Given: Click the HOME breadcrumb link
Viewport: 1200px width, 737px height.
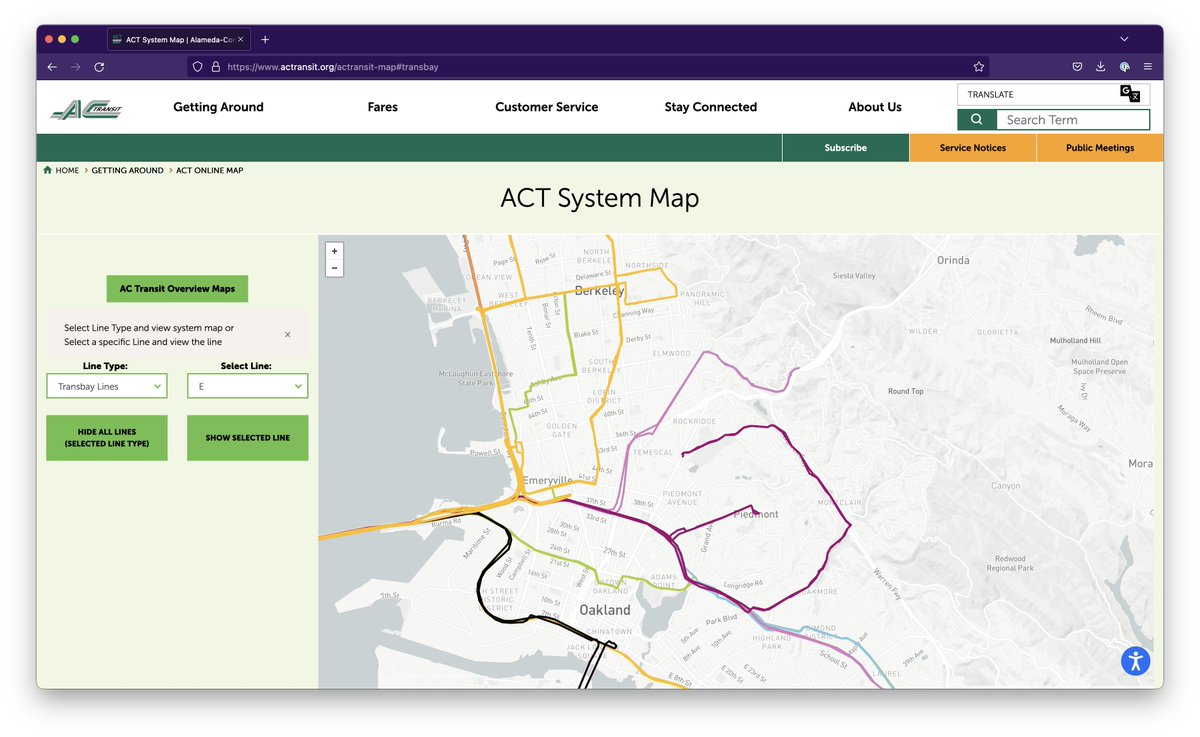Looking at the screenshot, I should tap(67, 170).
